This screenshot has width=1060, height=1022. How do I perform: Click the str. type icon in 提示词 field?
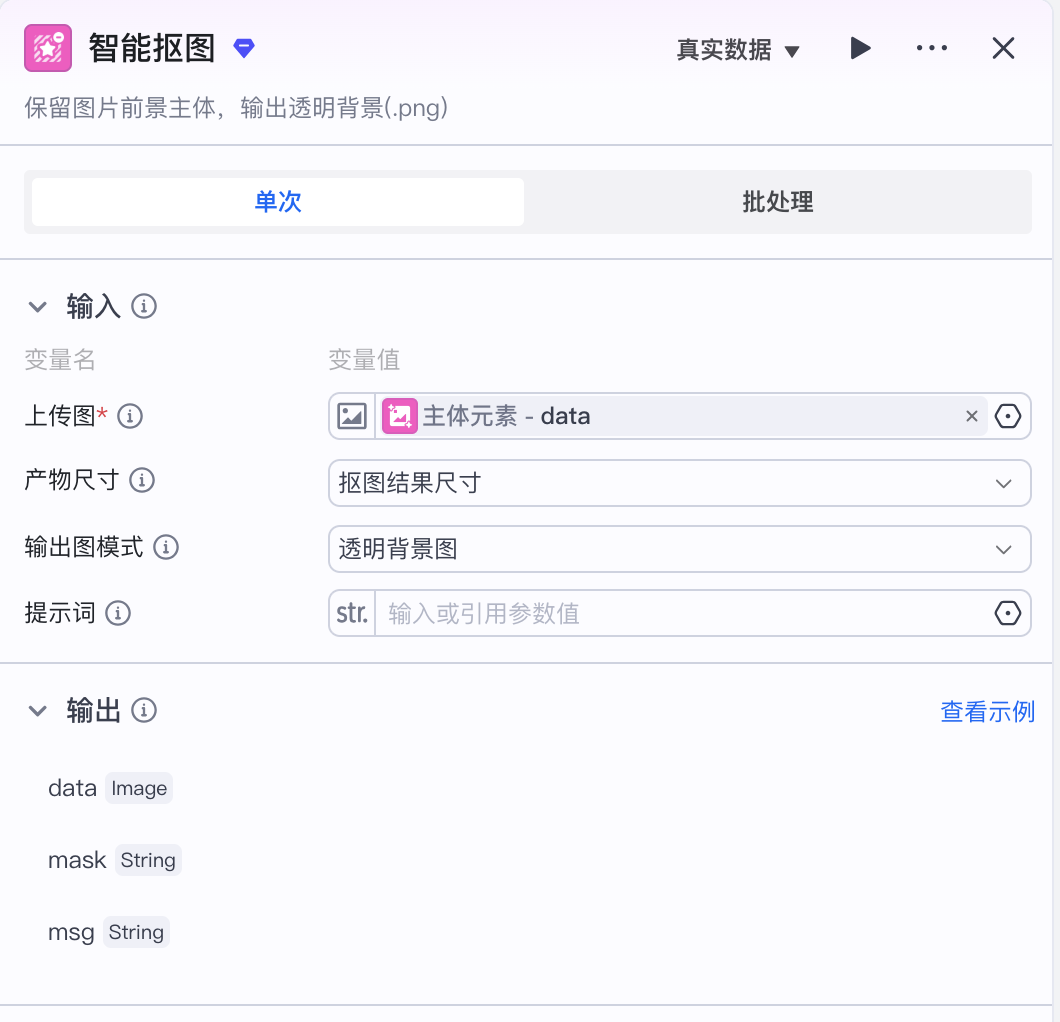352,613
